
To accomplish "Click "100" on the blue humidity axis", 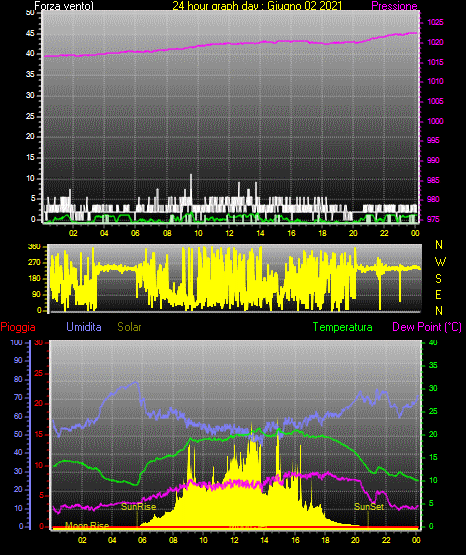I will (x=16, y=343).
